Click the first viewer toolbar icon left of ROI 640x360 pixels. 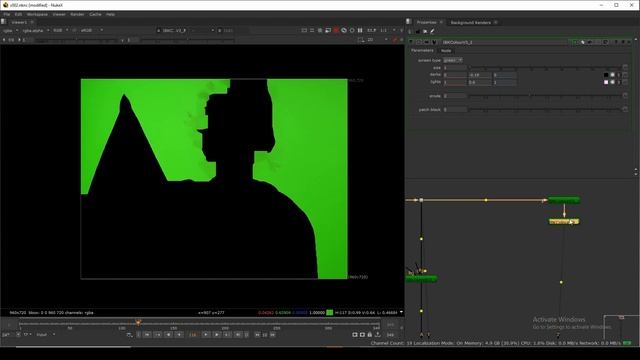[304, 30]
